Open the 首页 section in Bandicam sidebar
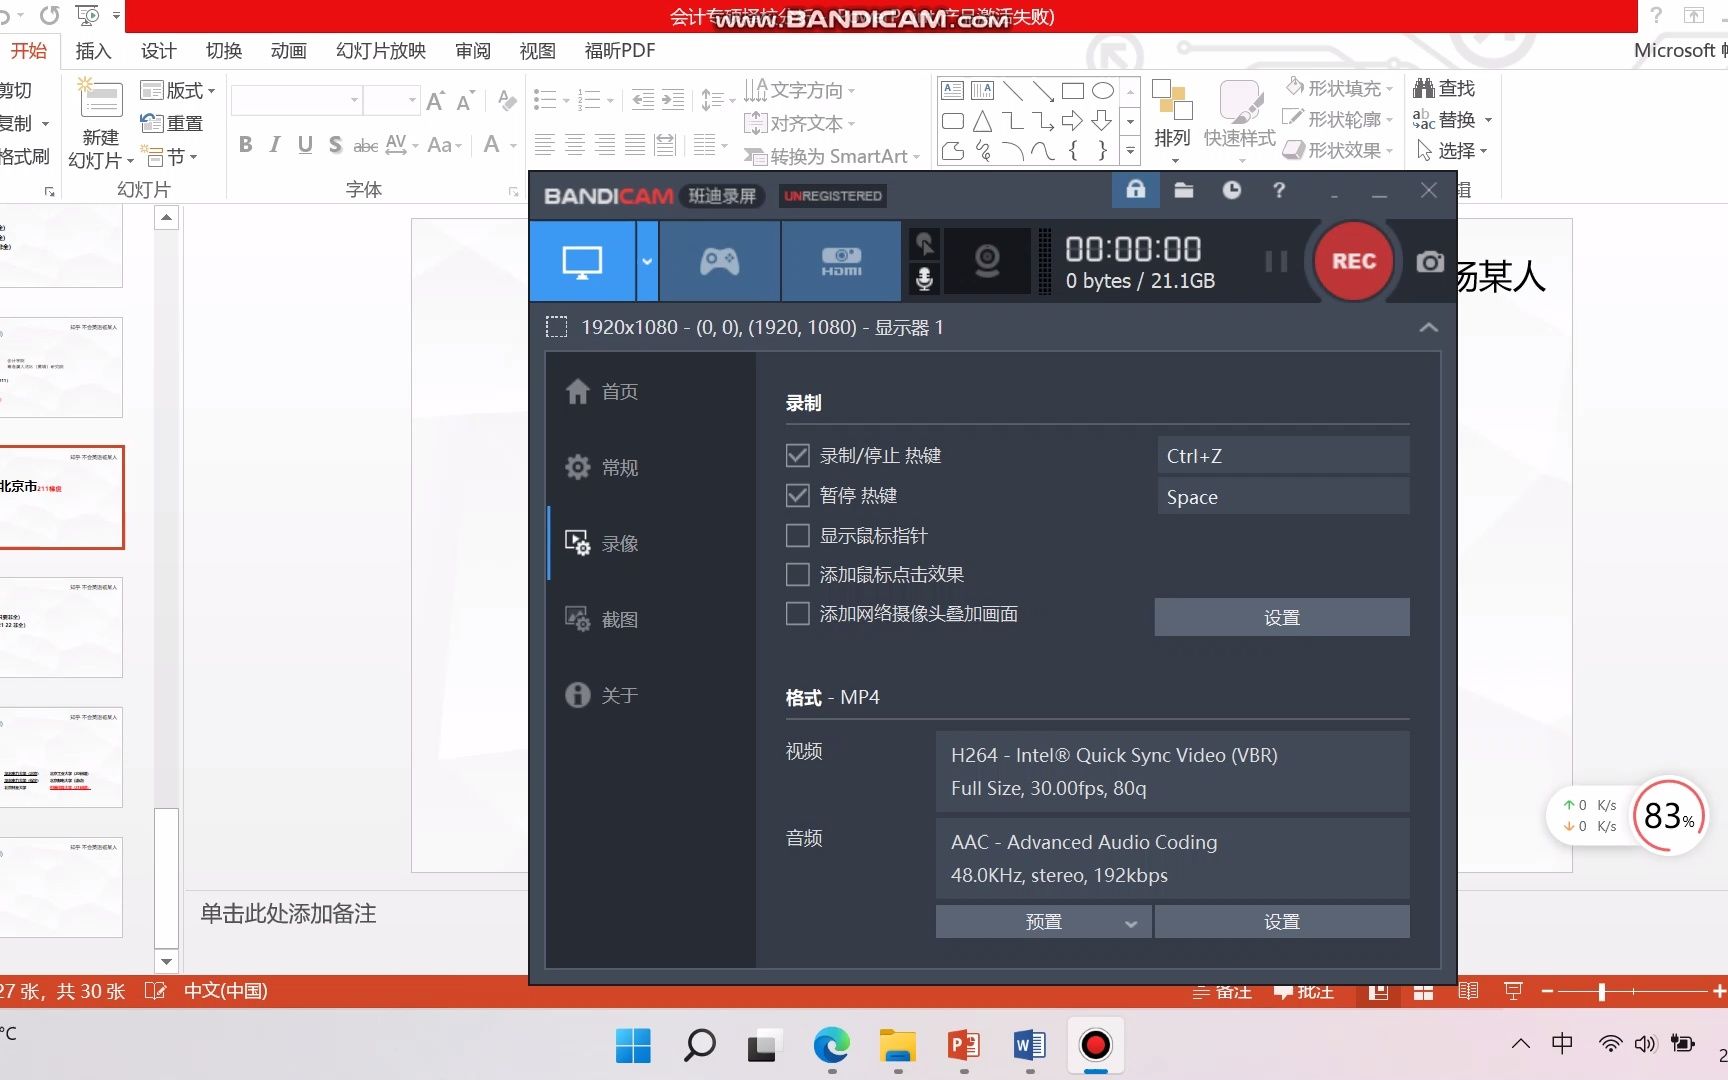This screenshot has height=1080, width=1728. 601,391
